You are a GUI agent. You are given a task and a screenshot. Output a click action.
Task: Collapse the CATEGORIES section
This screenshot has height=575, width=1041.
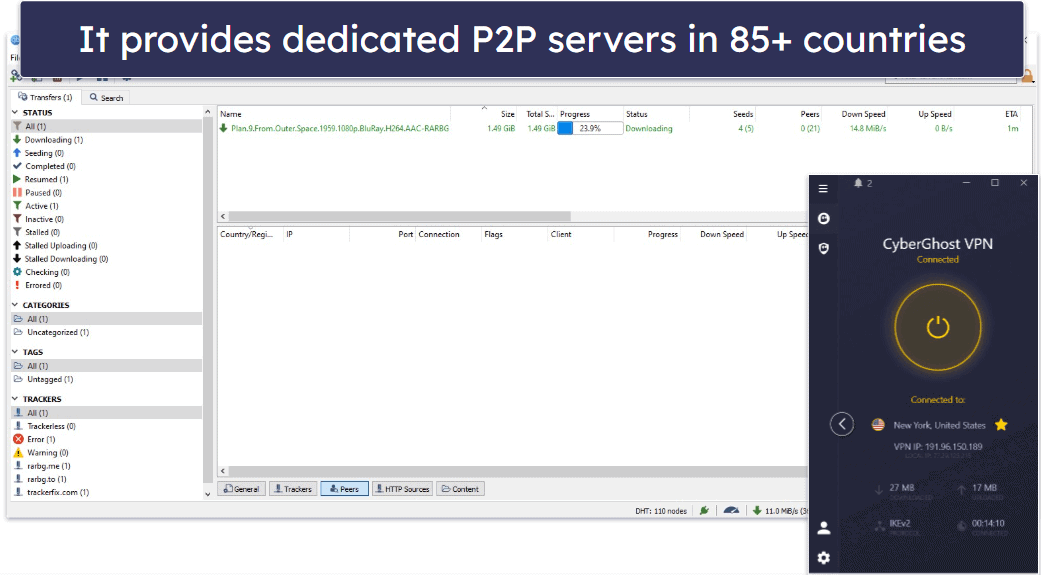(x=15, y=305)
